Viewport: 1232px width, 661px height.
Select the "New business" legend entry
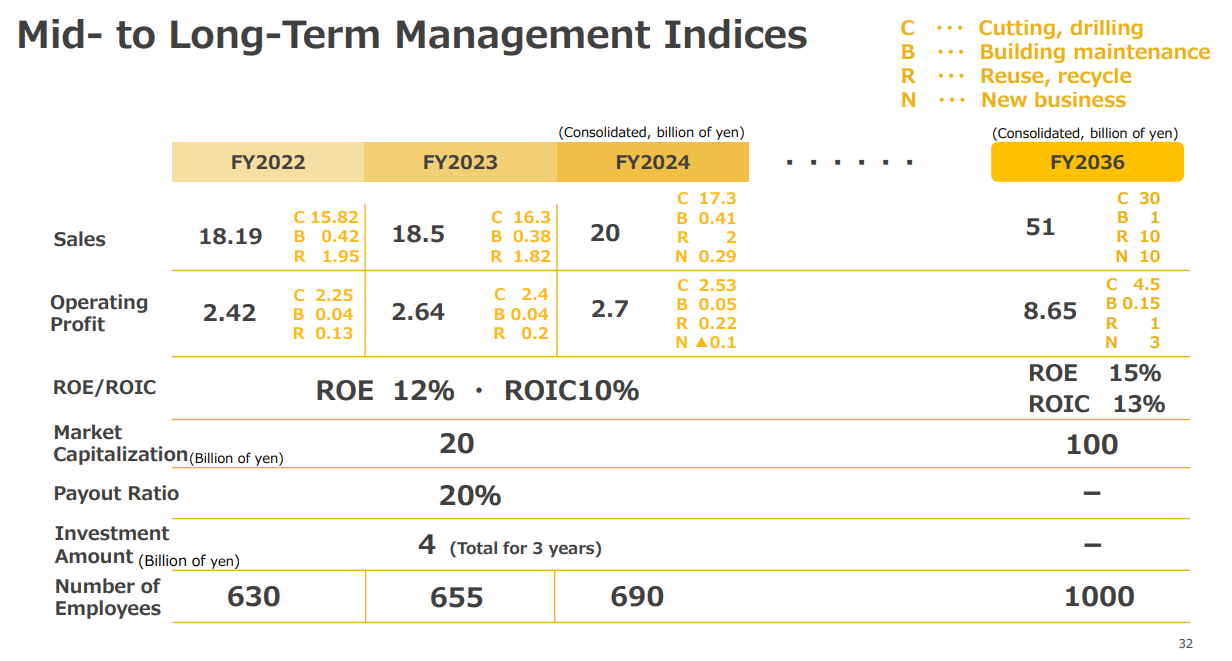click(x=1053, y=100)
